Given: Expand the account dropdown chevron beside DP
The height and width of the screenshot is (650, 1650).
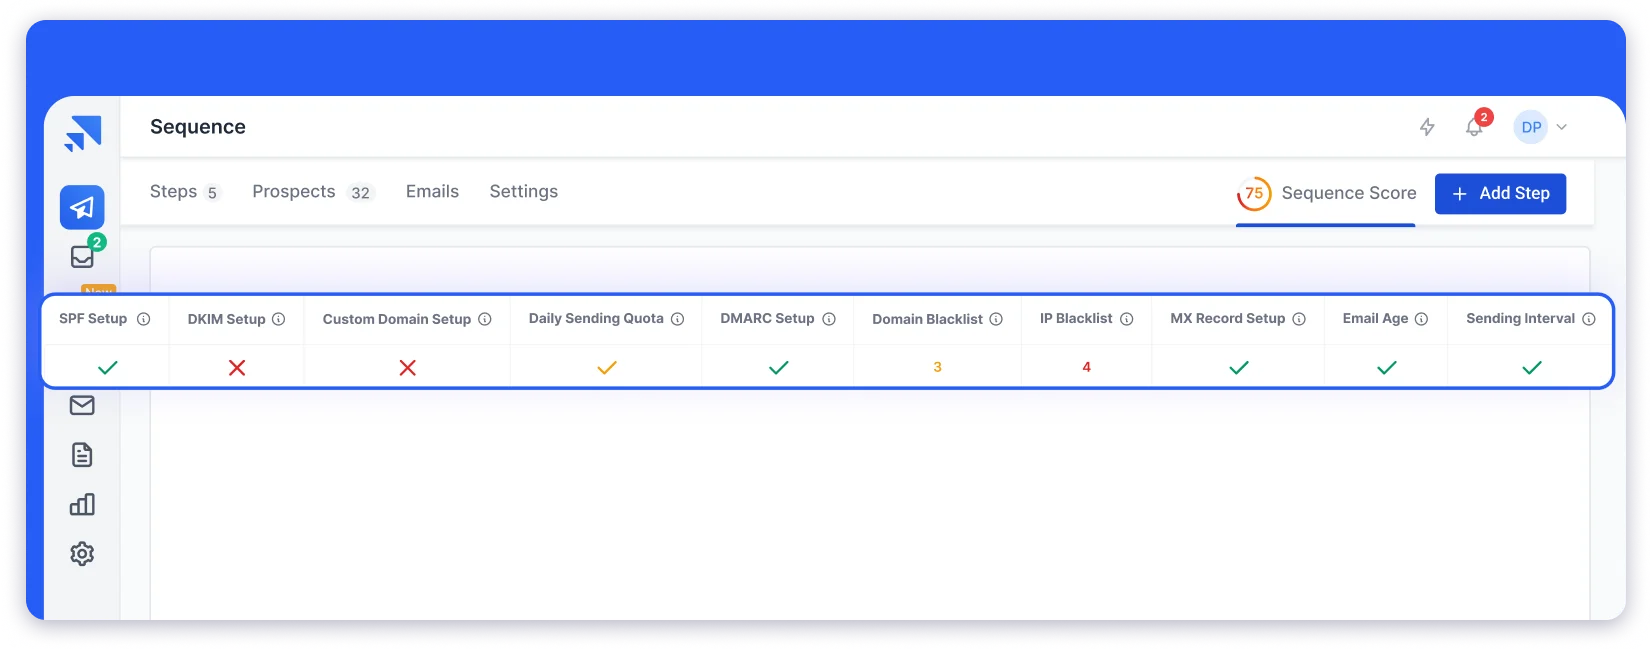Looking at the screenshot, I should [1562, 127].
